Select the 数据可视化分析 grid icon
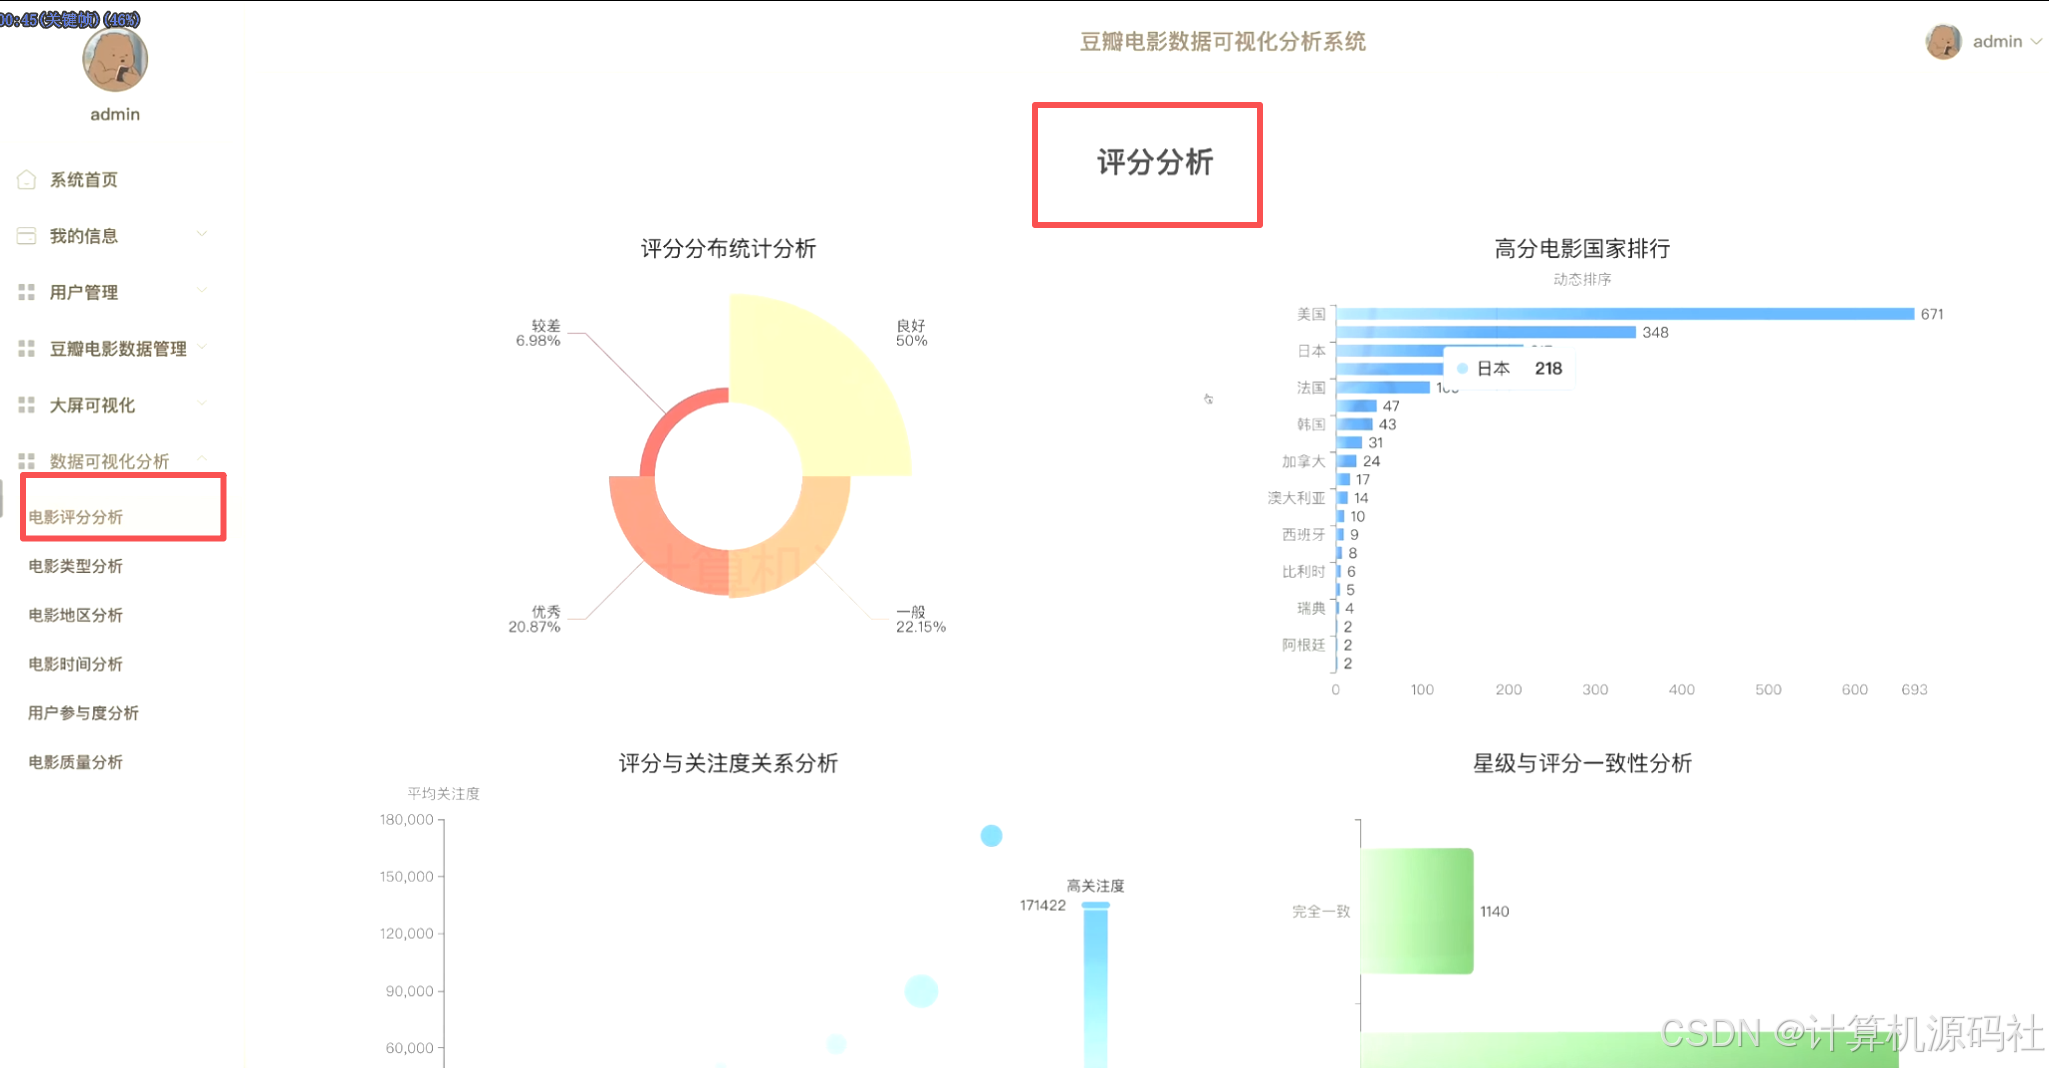The image size is (2049, 1068). pos(27,460)
